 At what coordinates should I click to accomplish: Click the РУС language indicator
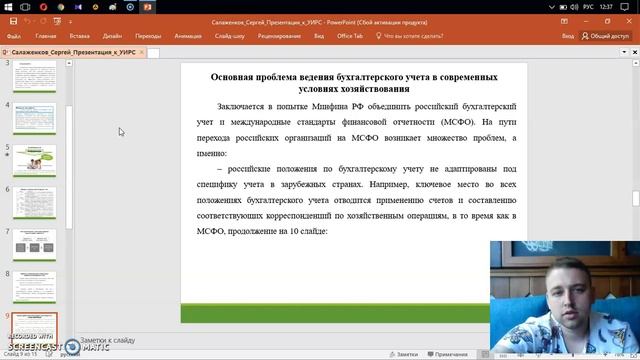click(x=588, y=7)
